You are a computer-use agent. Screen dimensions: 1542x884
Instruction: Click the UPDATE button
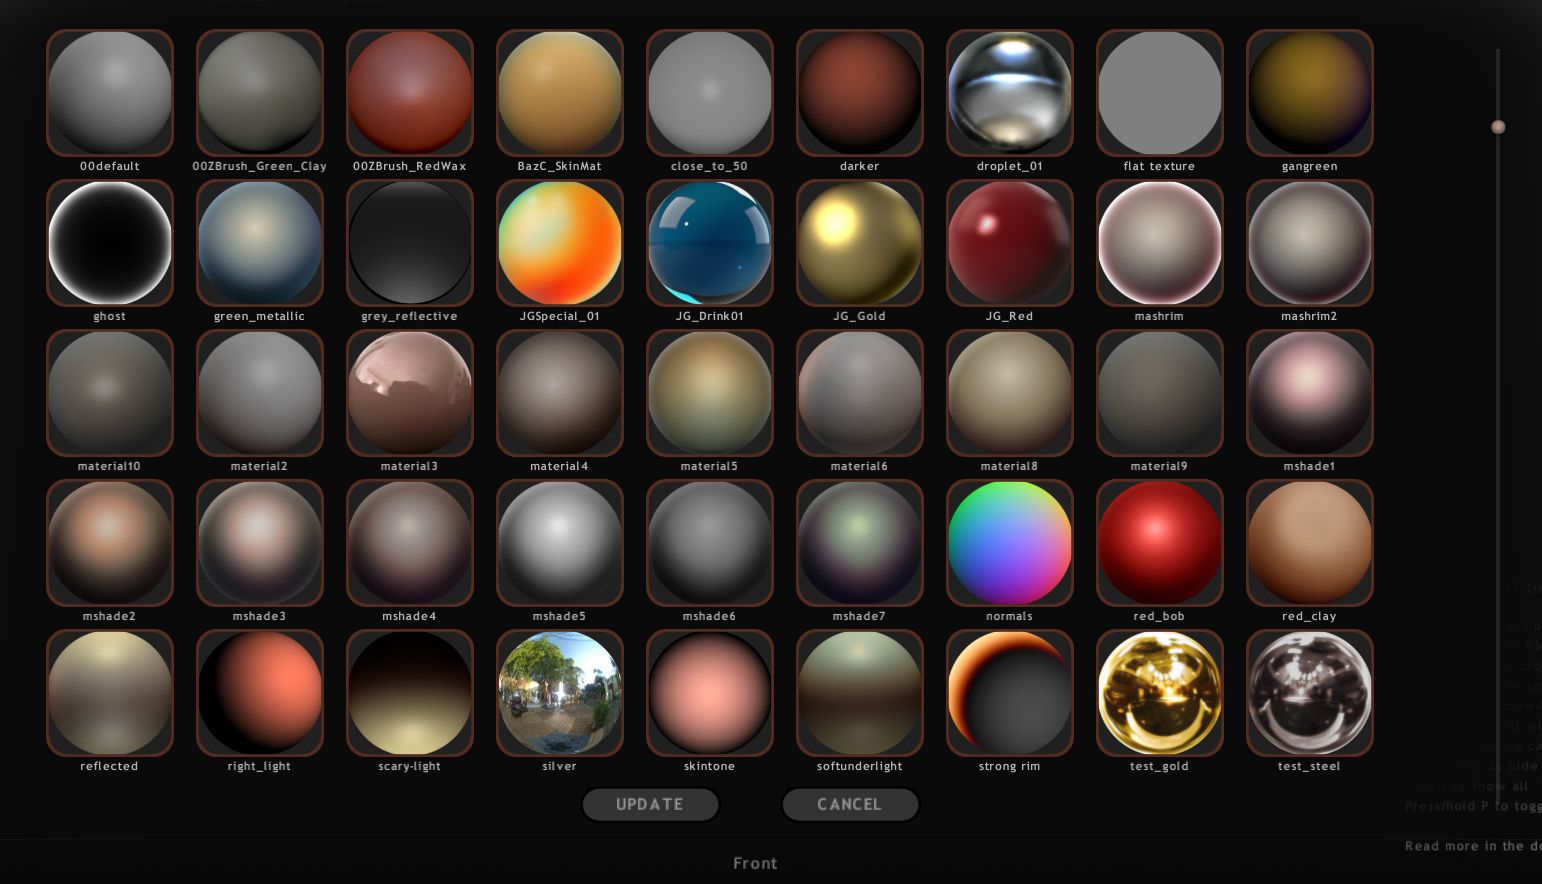tap(650, 804)
